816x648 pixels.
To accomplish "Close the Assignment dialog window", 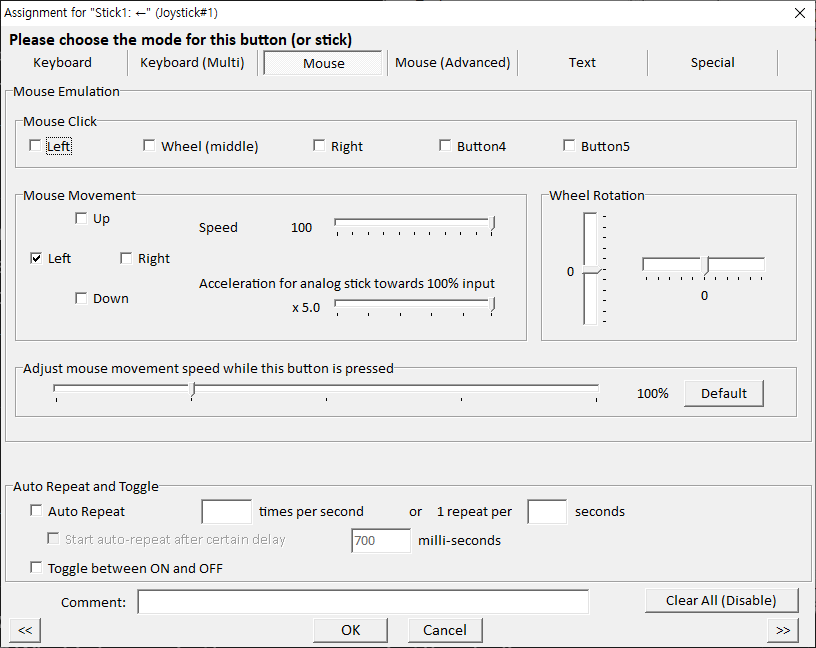I will click(x=800, y=13).
